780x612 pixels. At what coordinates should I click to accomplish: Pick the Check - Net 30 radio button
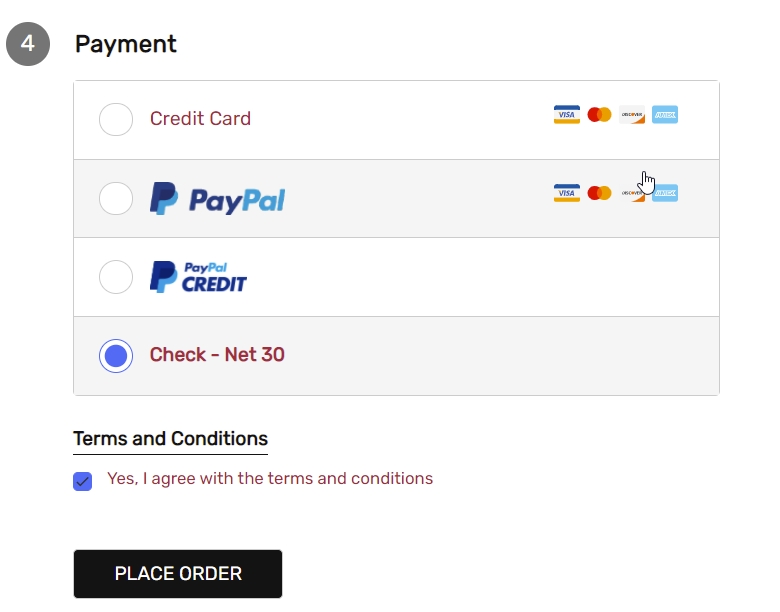[116, 355]
